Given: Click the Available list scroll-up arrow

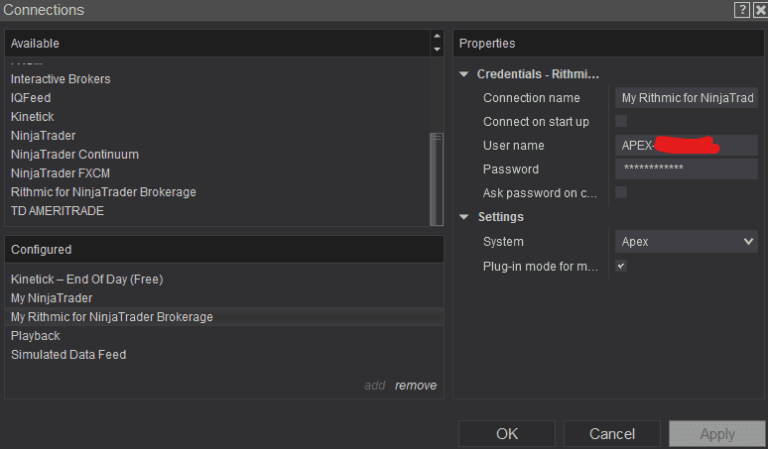Looking at the screenshot, I should [437, 36].
